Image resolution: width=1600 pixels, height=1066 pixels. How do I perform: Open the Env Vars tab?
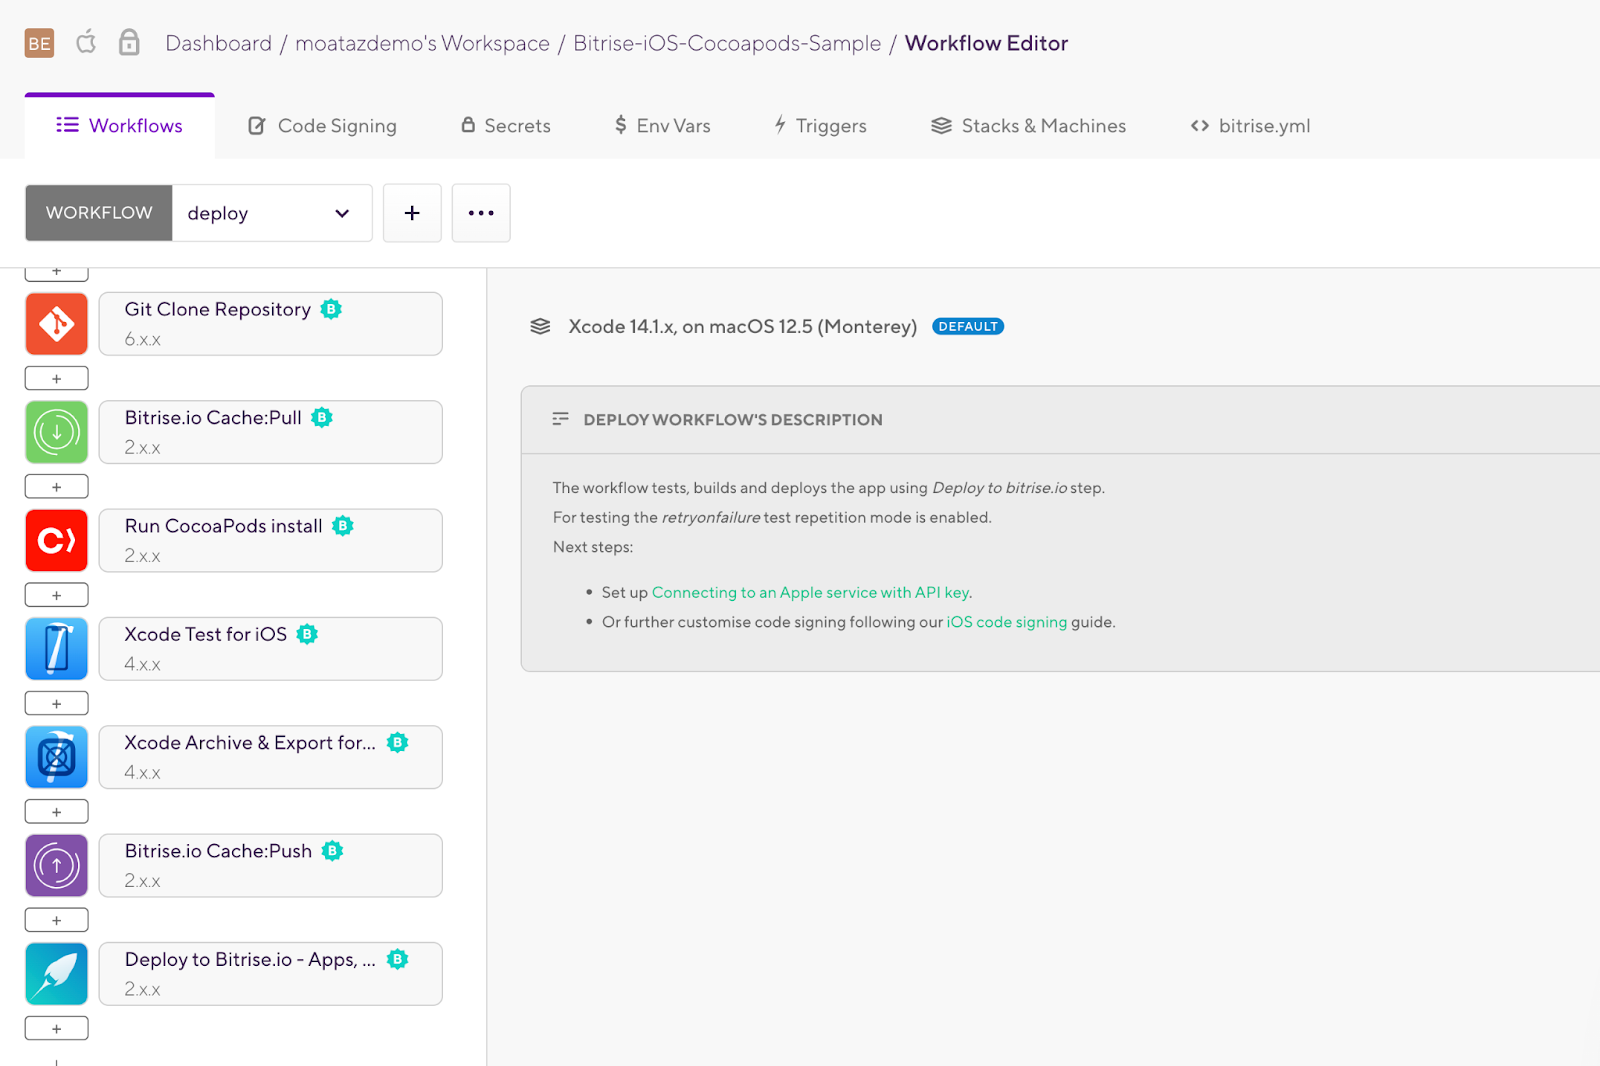(x=662, y=126)
